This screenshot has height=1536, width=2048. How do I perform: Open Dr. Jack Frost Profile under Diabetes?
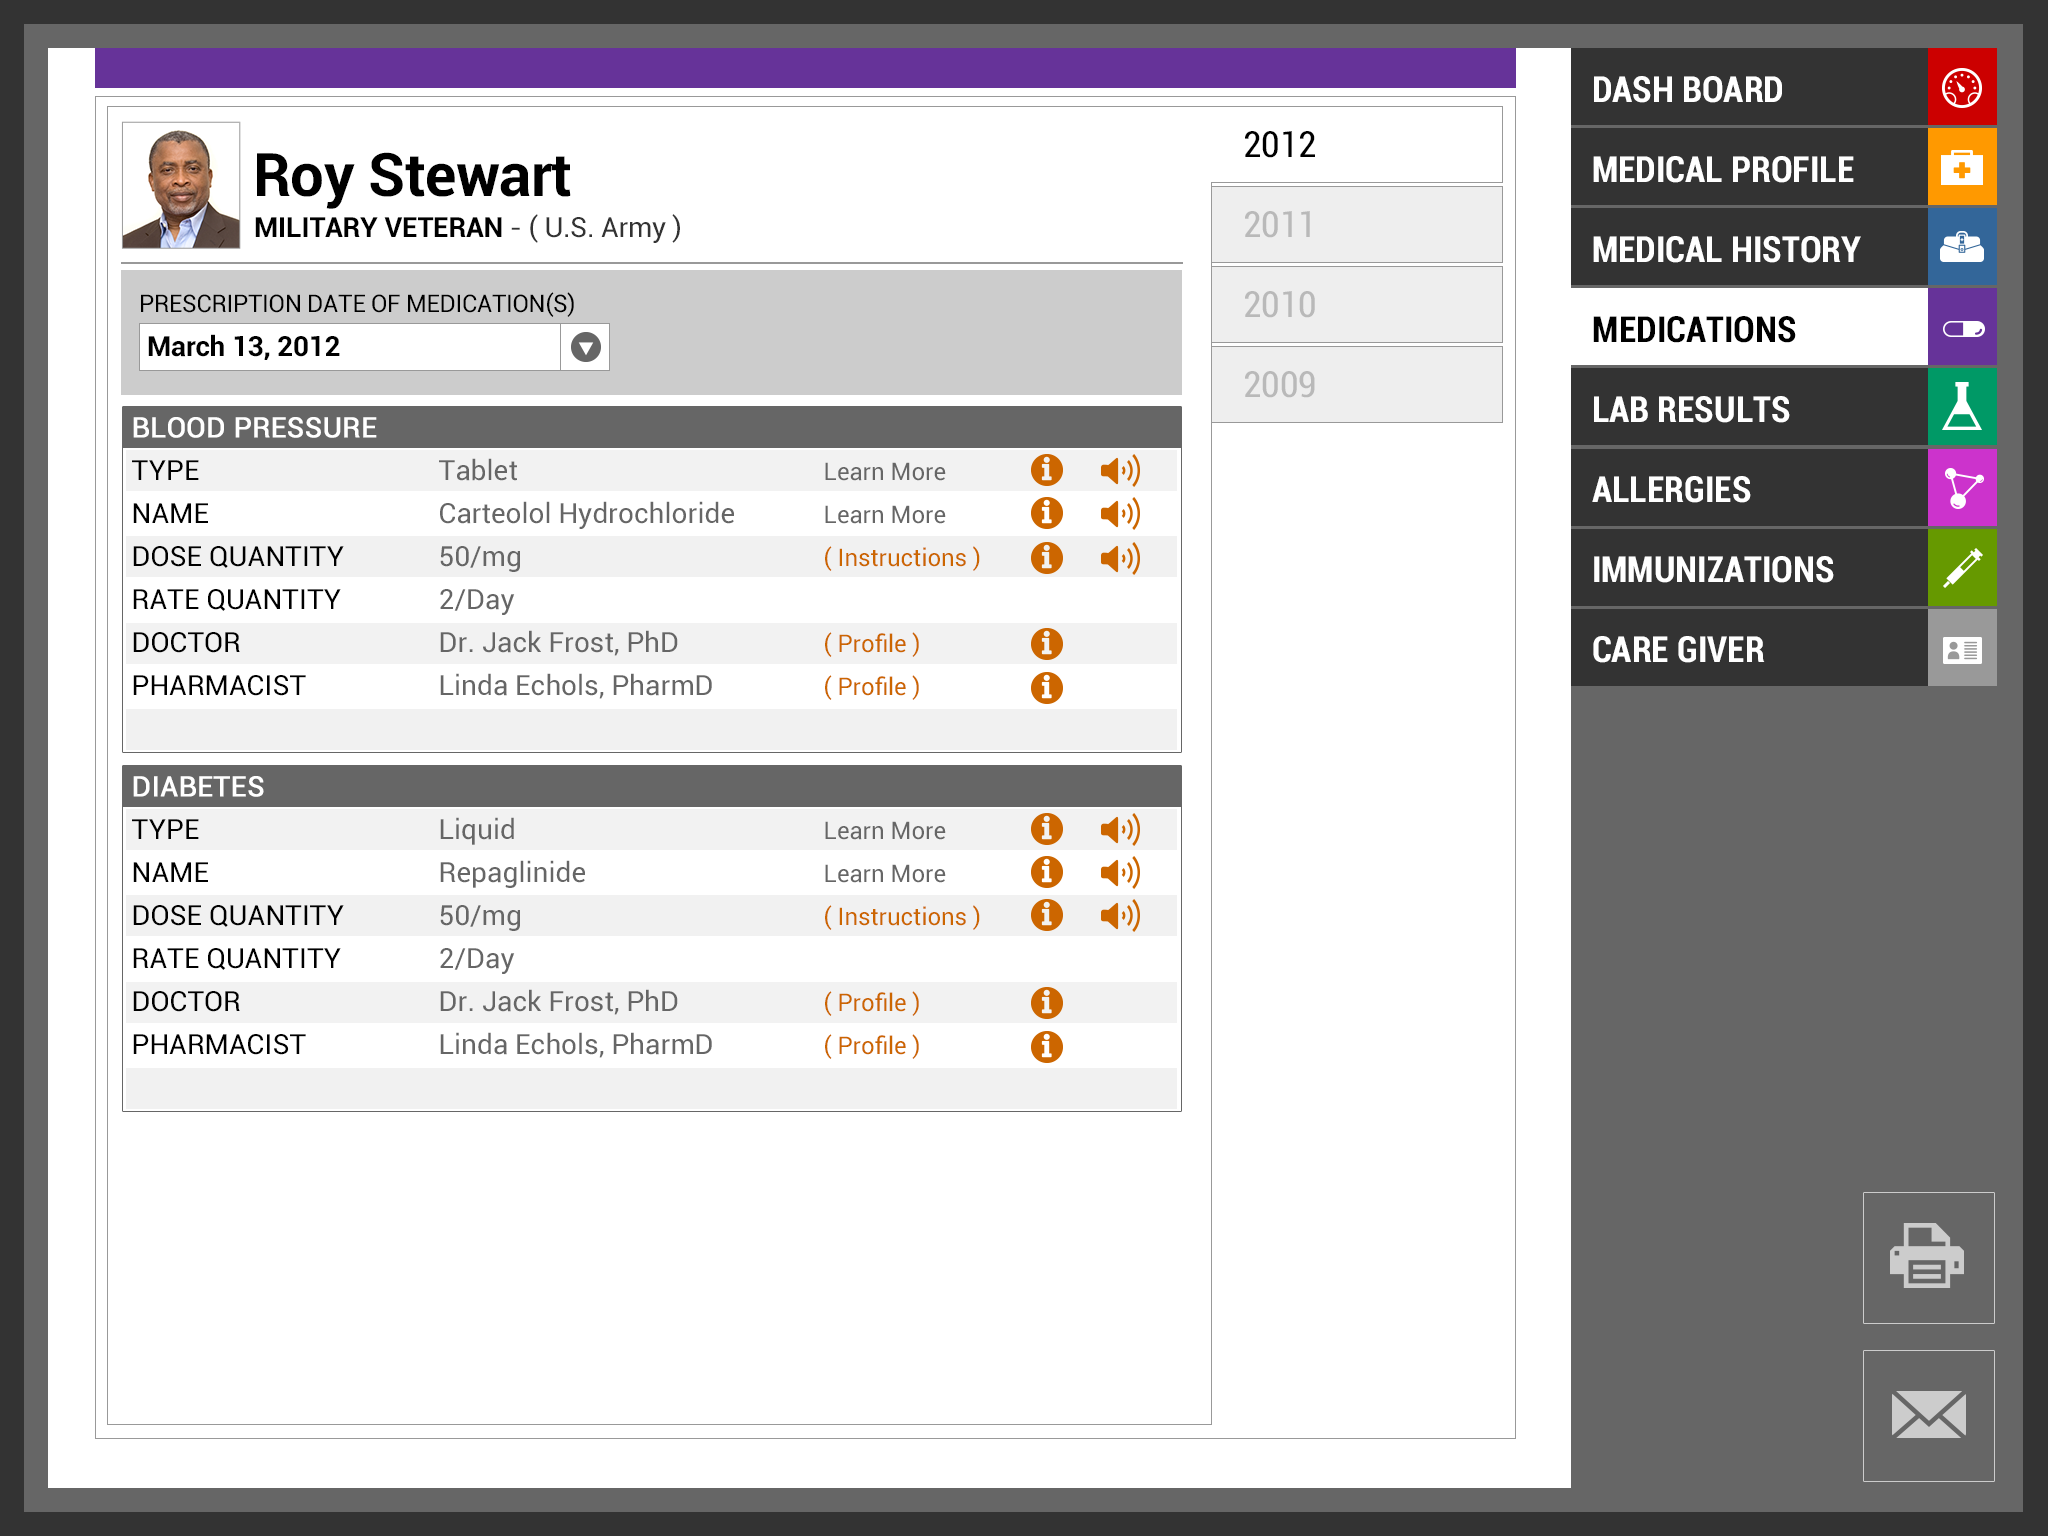(871, 1003)
